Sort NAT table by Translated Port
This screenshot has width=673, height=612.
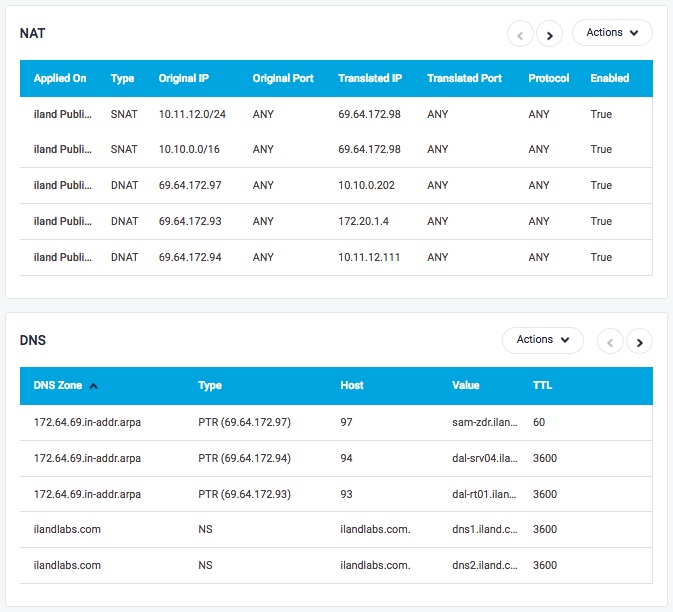pyautogui.click(x=464, y=78)
